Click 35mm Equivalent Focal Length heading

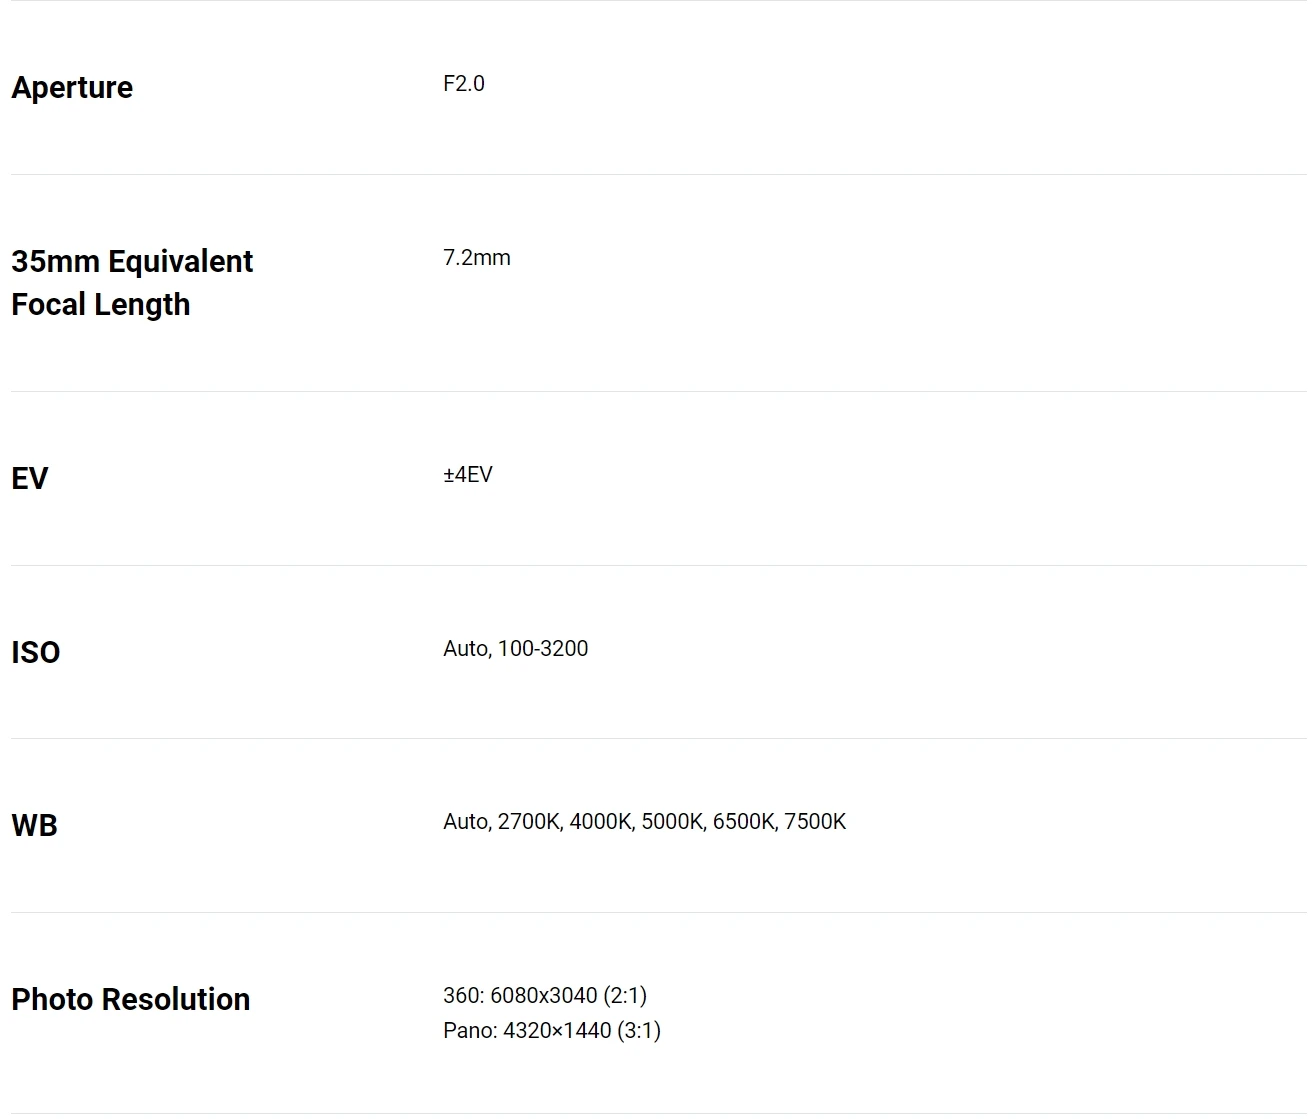131,283
